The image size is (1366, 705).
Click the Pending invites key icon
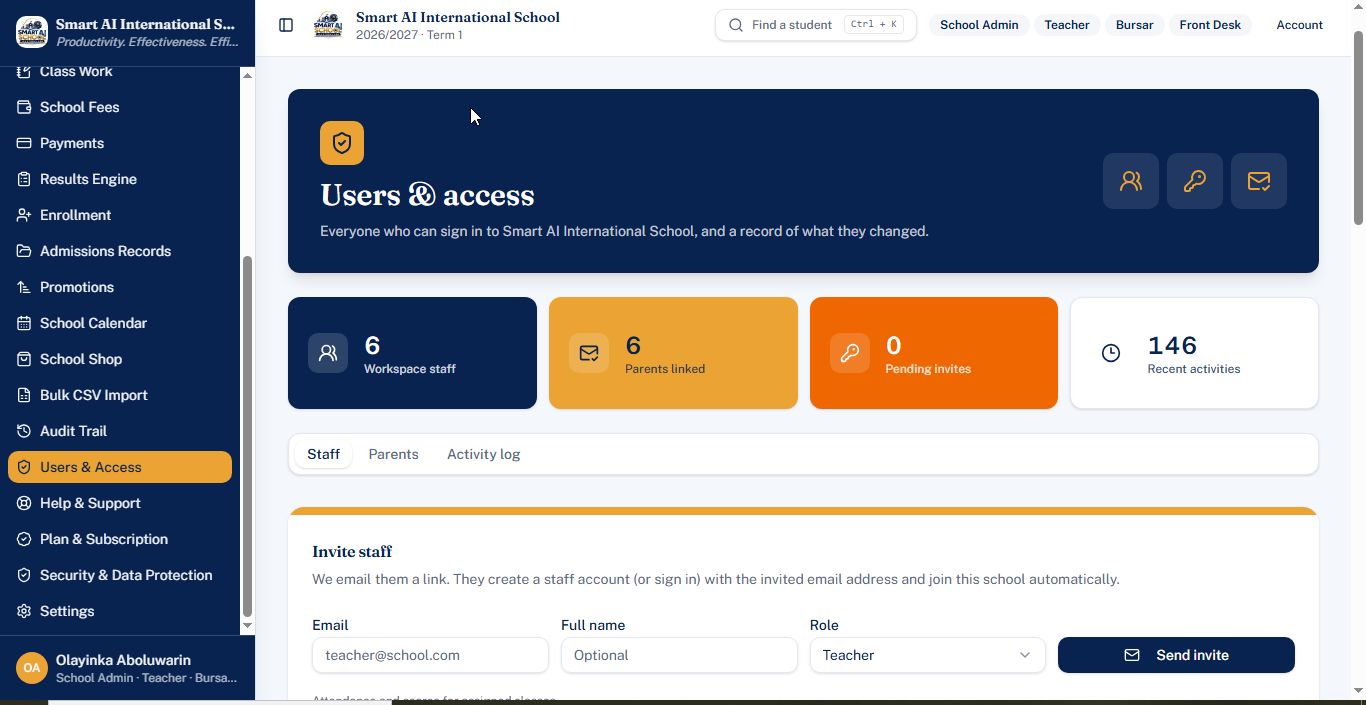[x=850, y=353]
